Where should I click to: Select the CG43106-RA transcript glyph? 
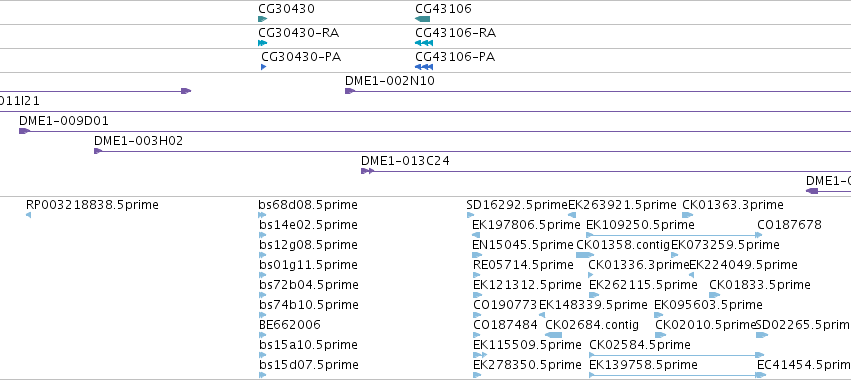(x=423, y=43)
